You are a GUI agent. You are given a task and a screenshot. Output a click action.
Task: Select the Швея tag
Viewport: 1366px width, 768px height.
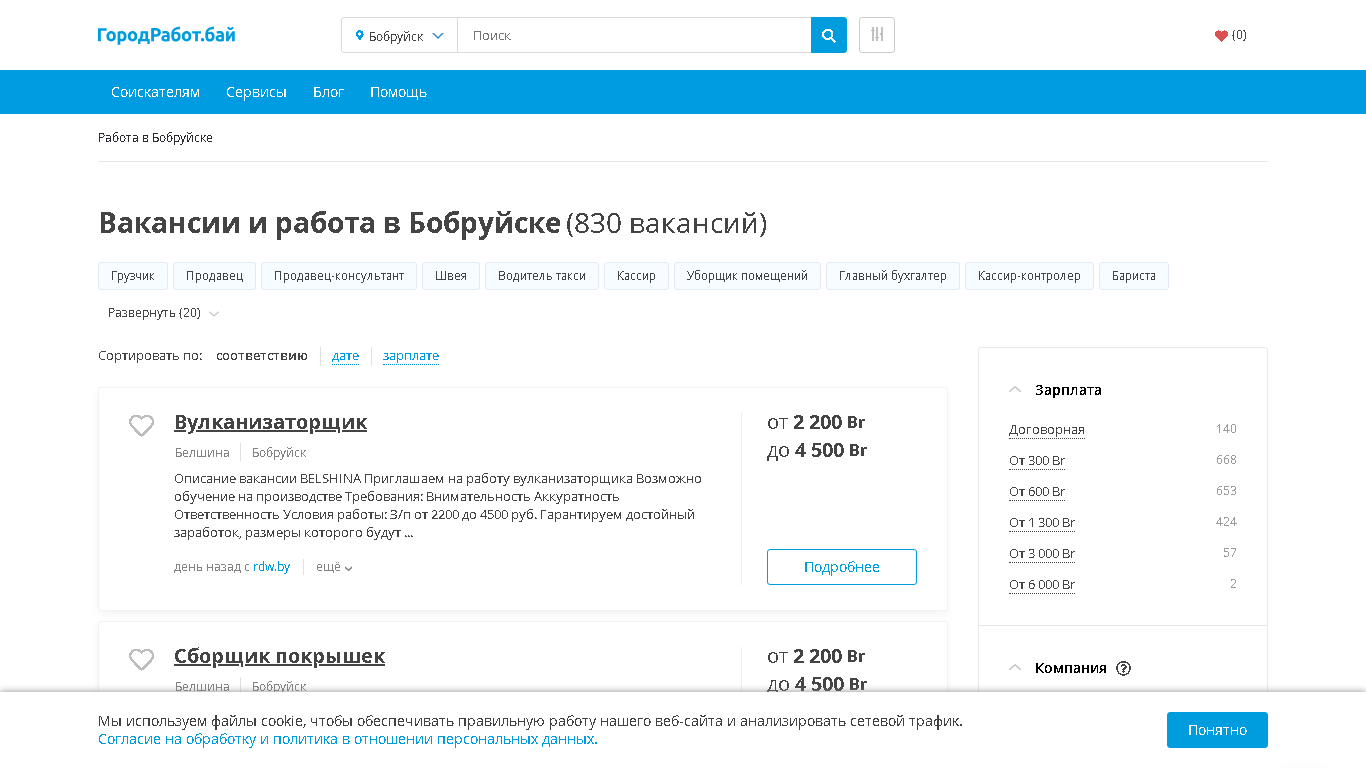click(451, 276)
